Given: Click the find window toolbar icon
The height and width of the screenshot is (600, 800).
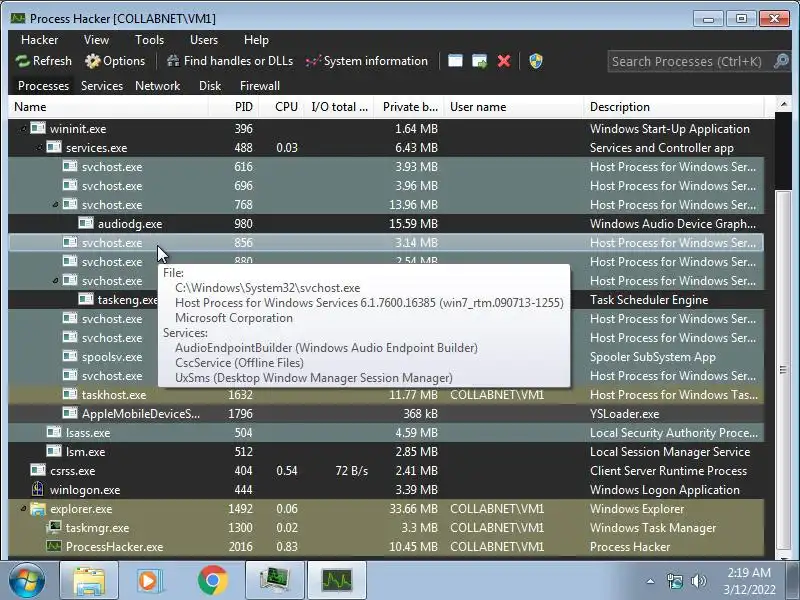Looking at the screenshot, I should [x=455, y=61].
